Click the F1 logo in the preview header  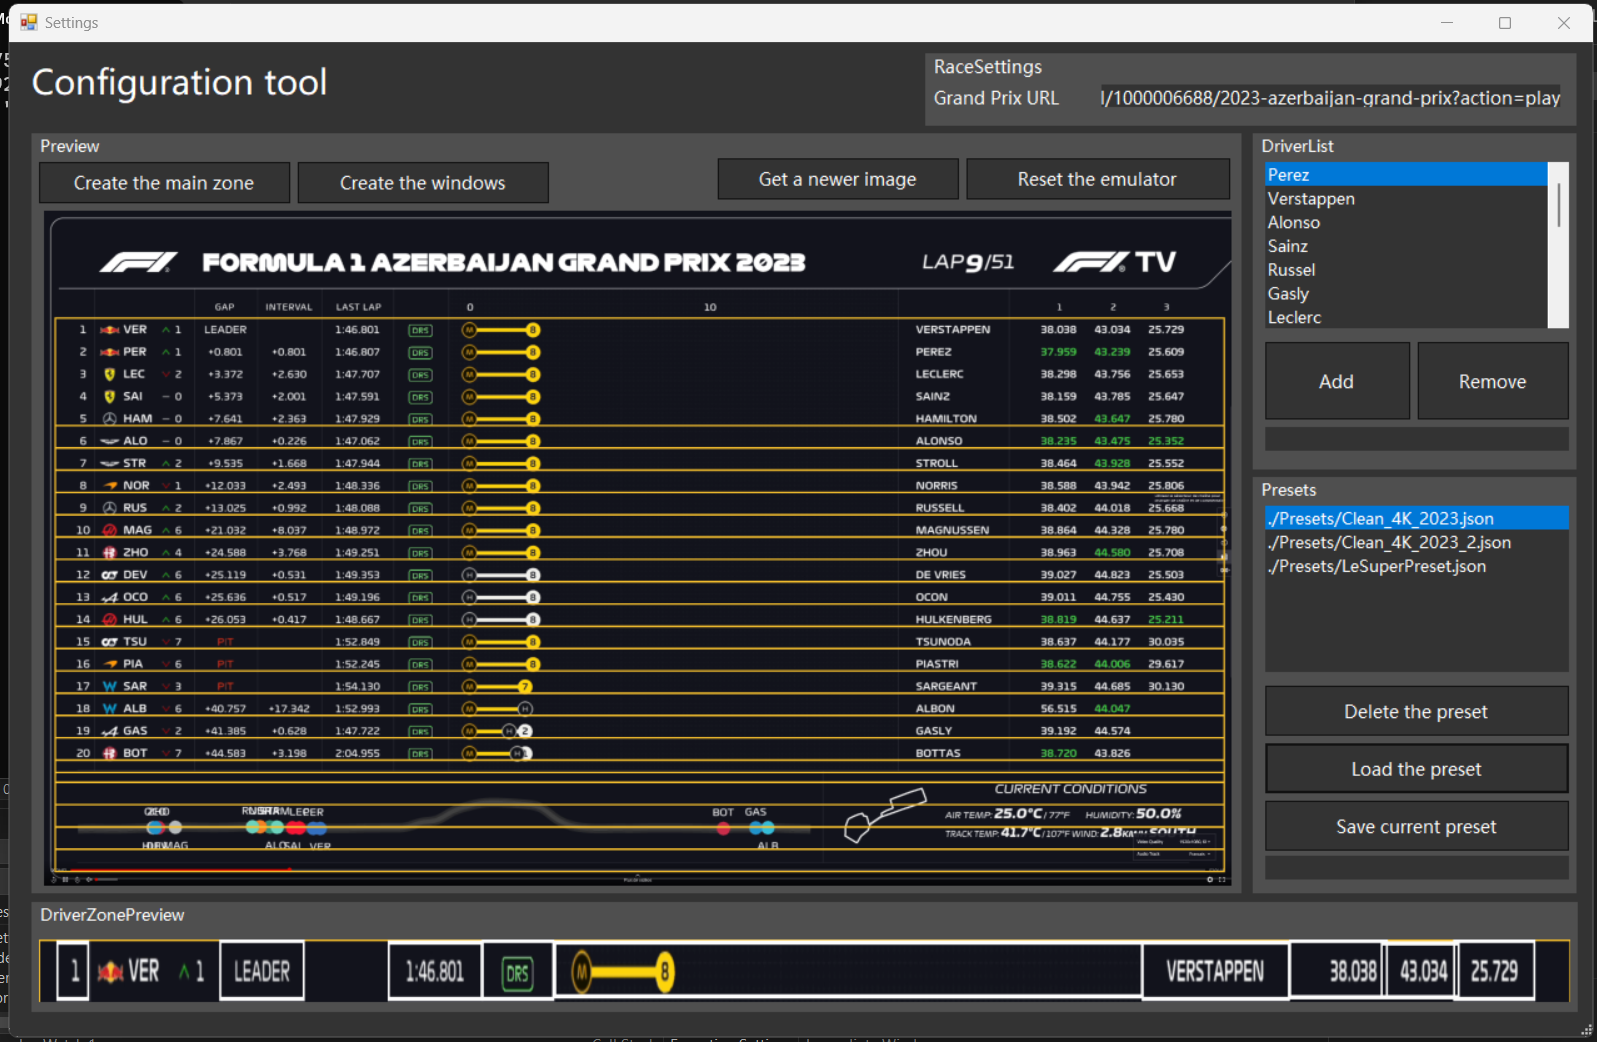point(139,262)
